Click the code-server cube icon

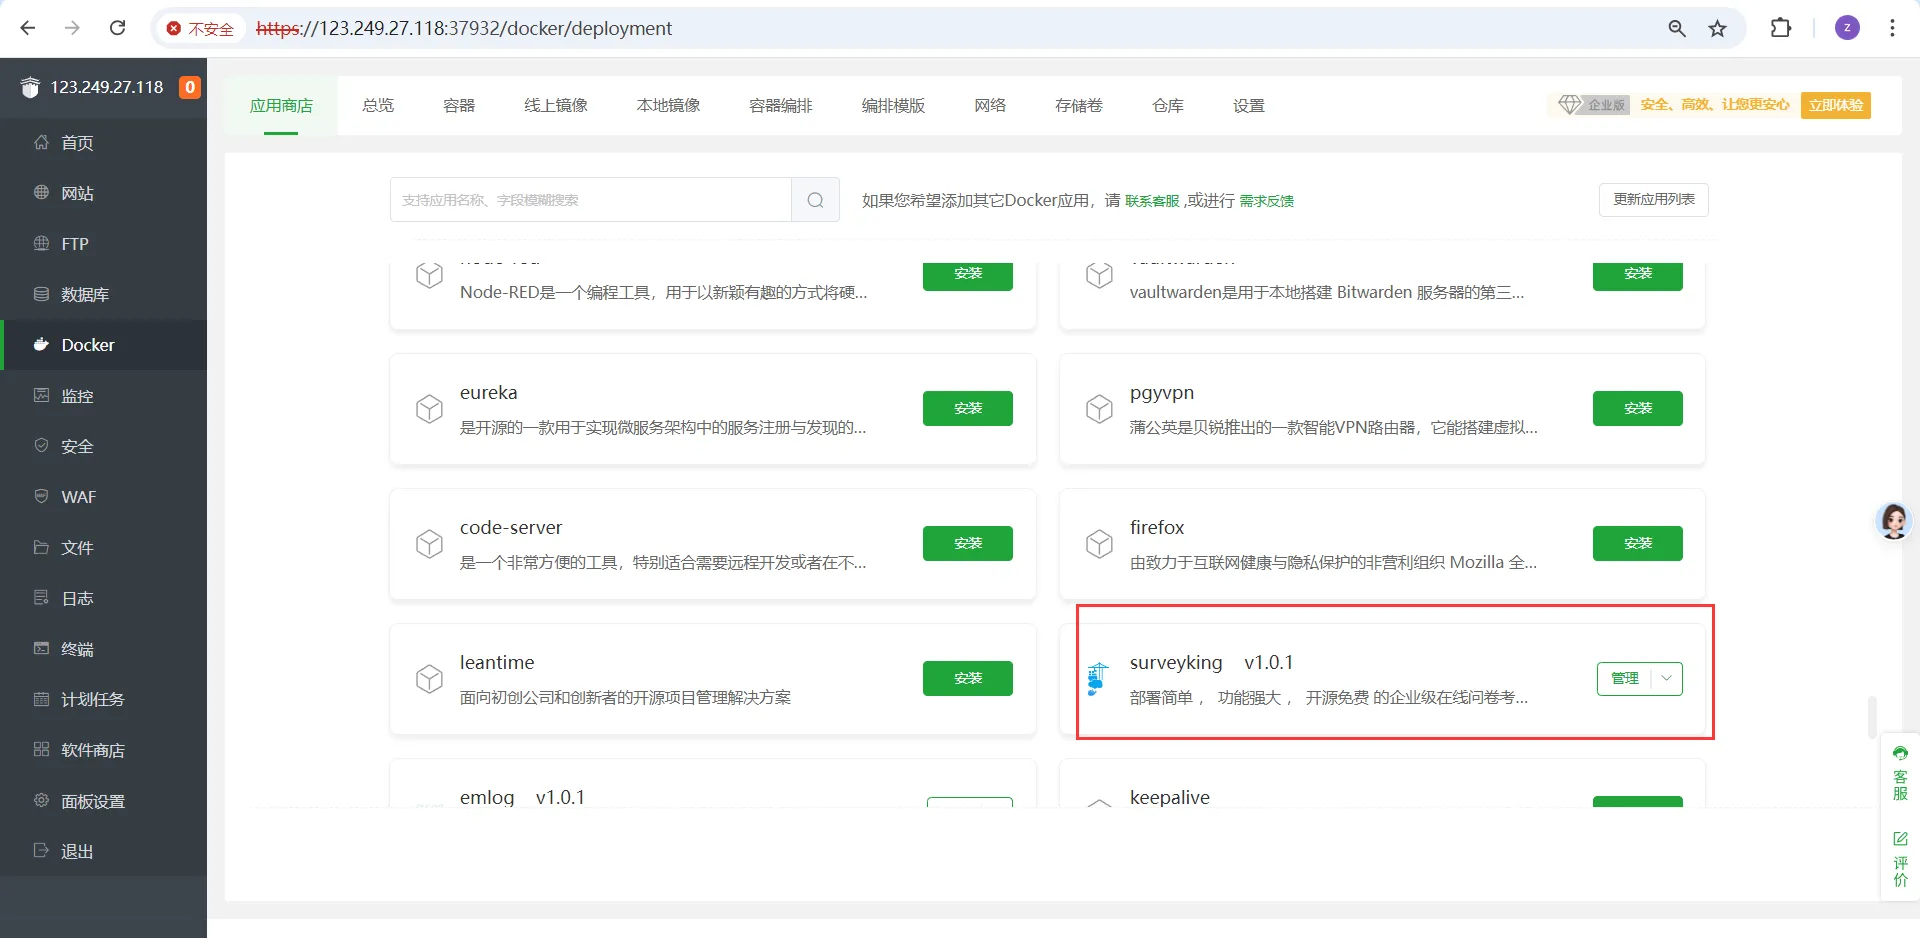pos(429,543)
